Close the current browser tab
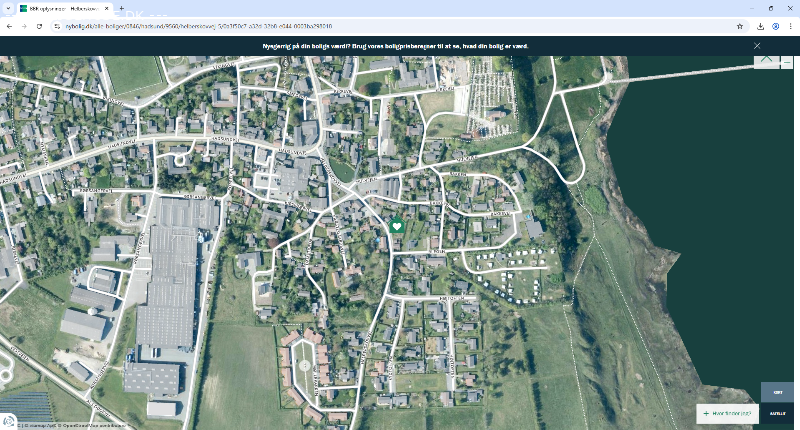This screenshot has height=430, width=800. tap(106, 8)
